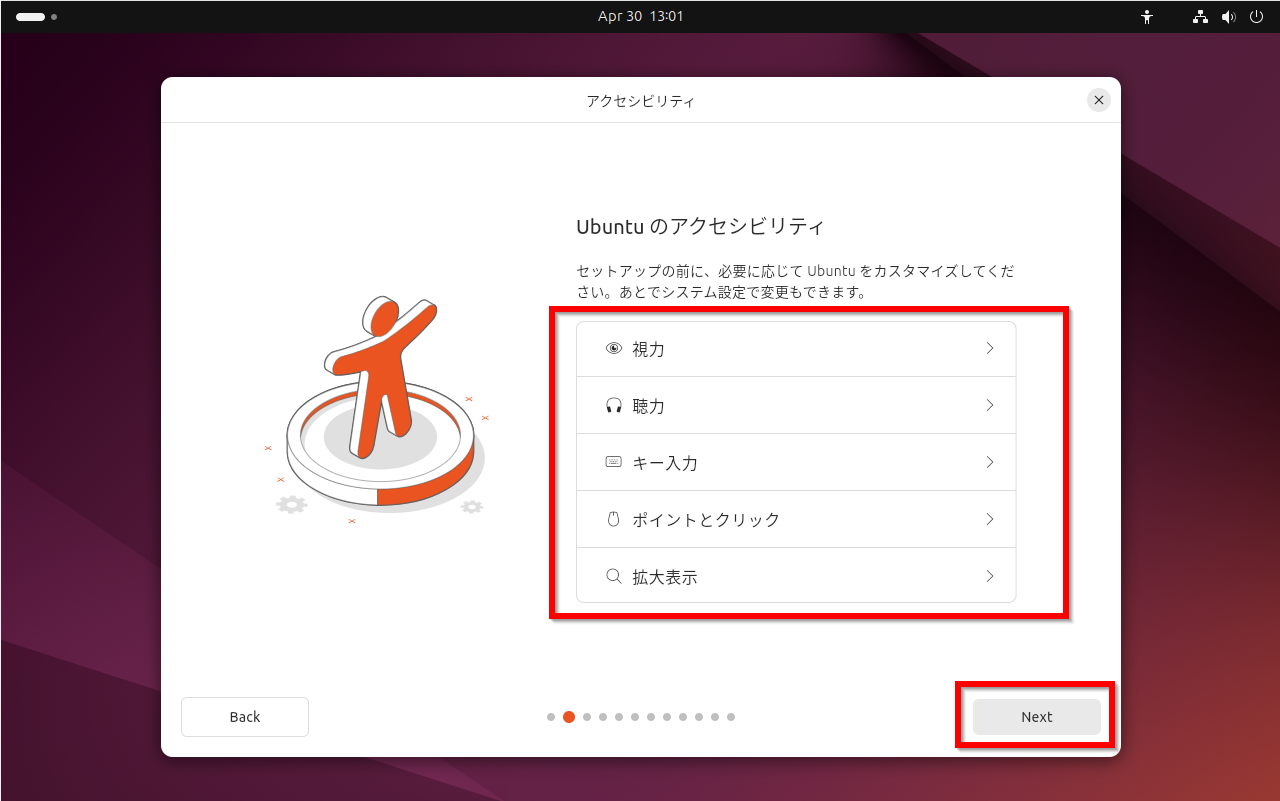Click the network icon in the top bar

pos(1201,17)
